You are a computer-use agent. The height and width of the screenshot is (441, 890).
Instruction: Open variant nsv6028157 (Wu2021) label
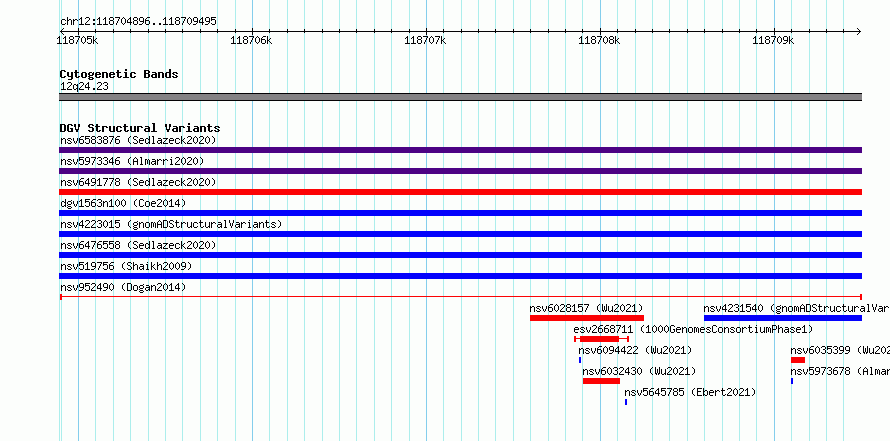[x=586, y=308]
